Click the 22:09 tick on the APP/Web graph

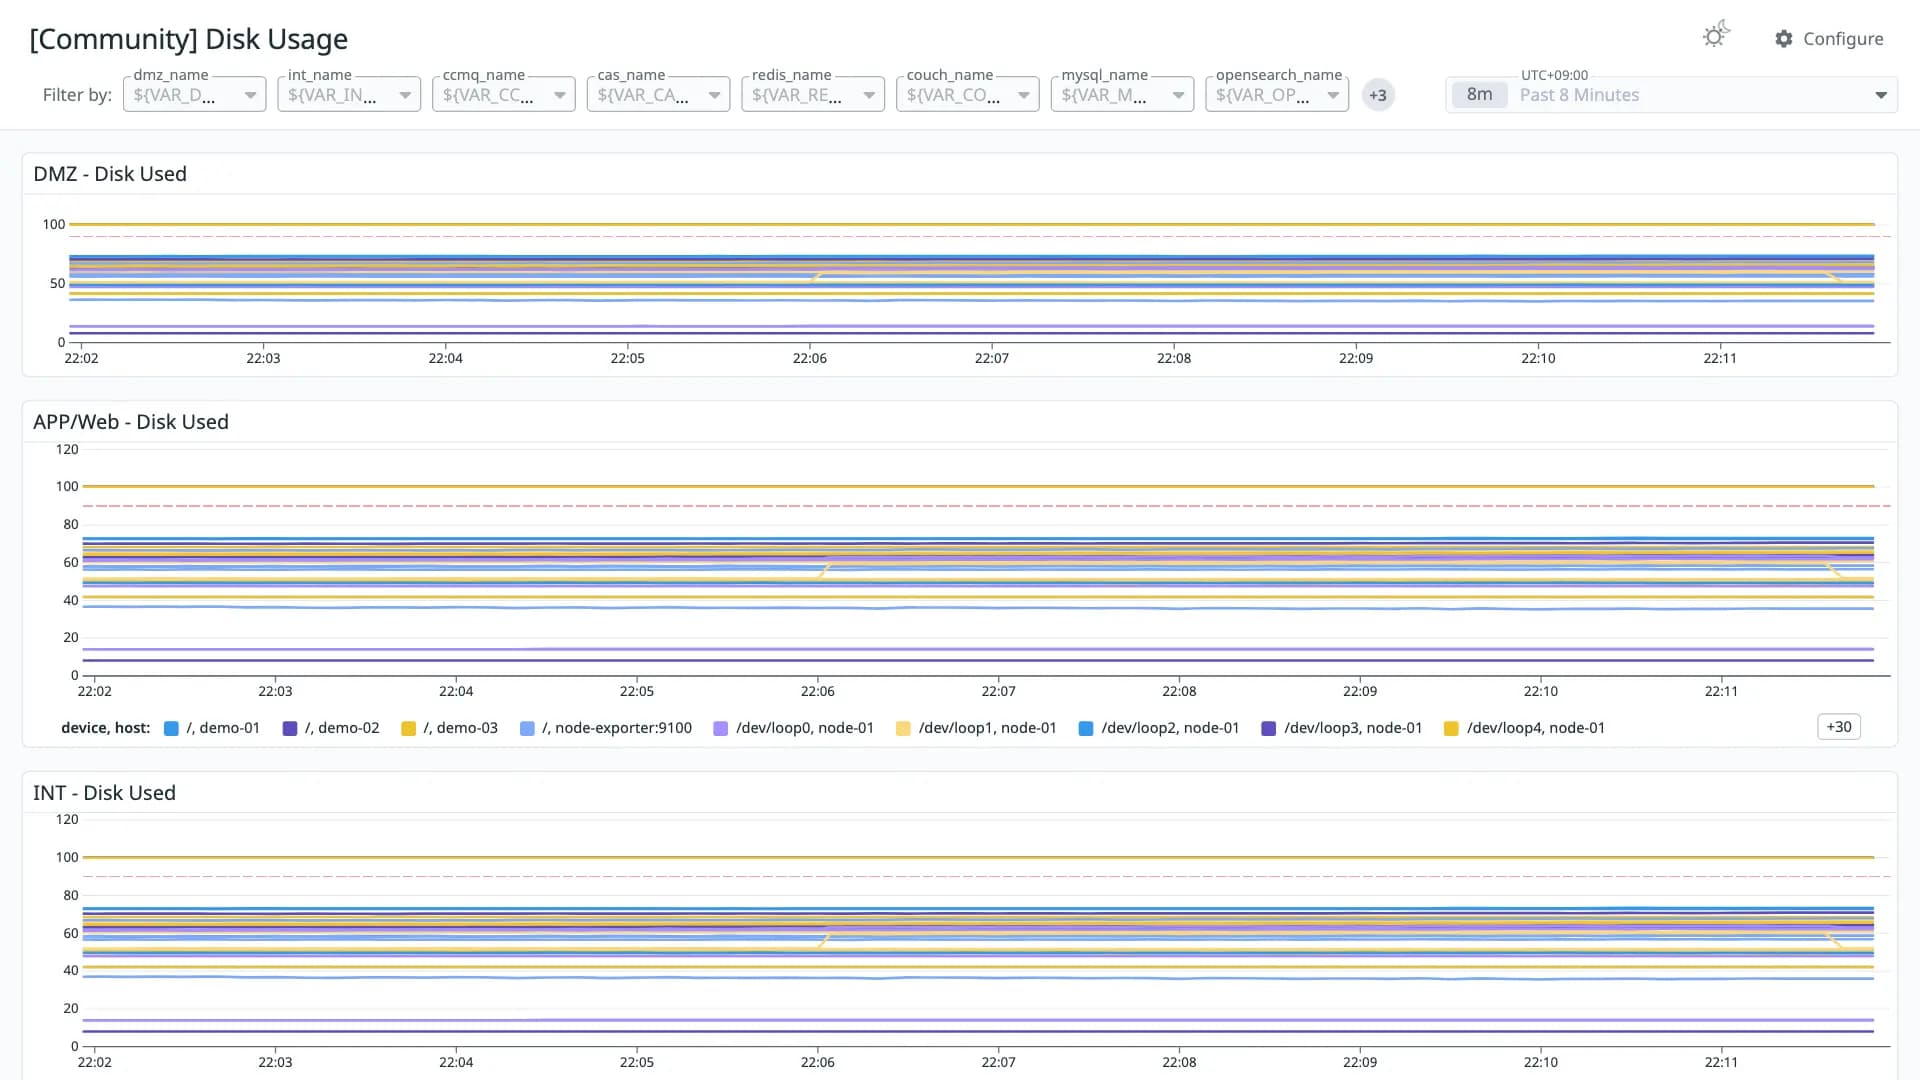pos(1360,691)
